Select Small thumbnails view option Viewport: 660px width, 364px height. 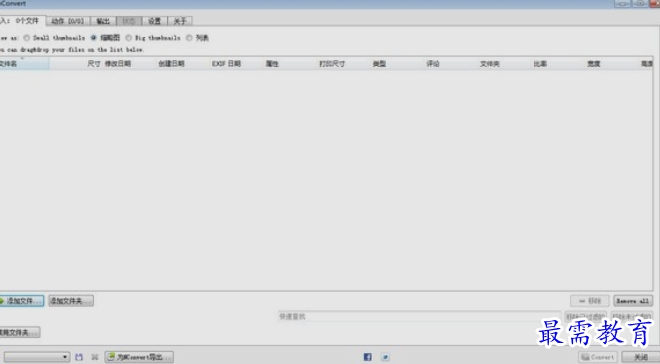click(27, 38)
